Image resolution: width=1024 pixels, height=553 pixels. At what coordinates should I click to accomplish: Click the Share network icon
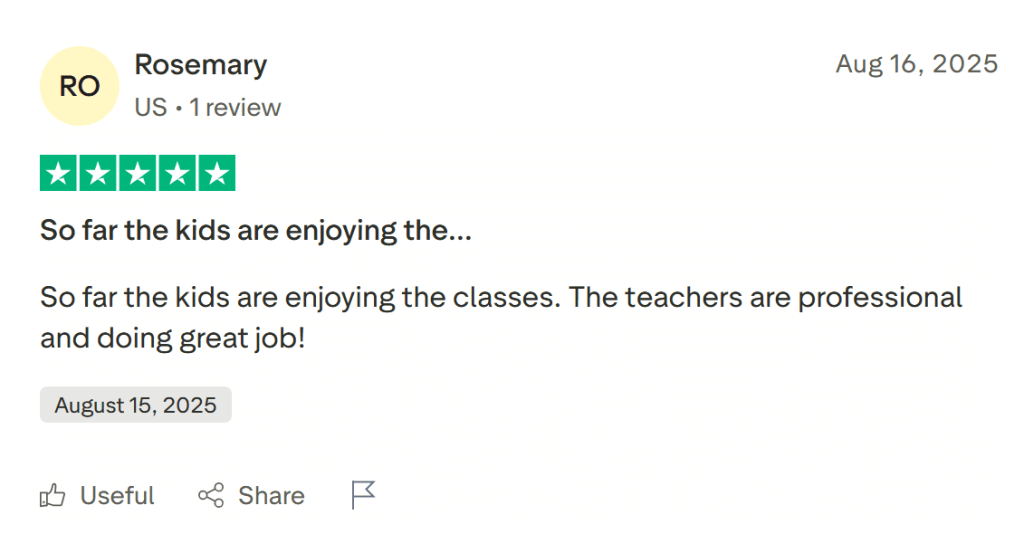tap(211, 495)
